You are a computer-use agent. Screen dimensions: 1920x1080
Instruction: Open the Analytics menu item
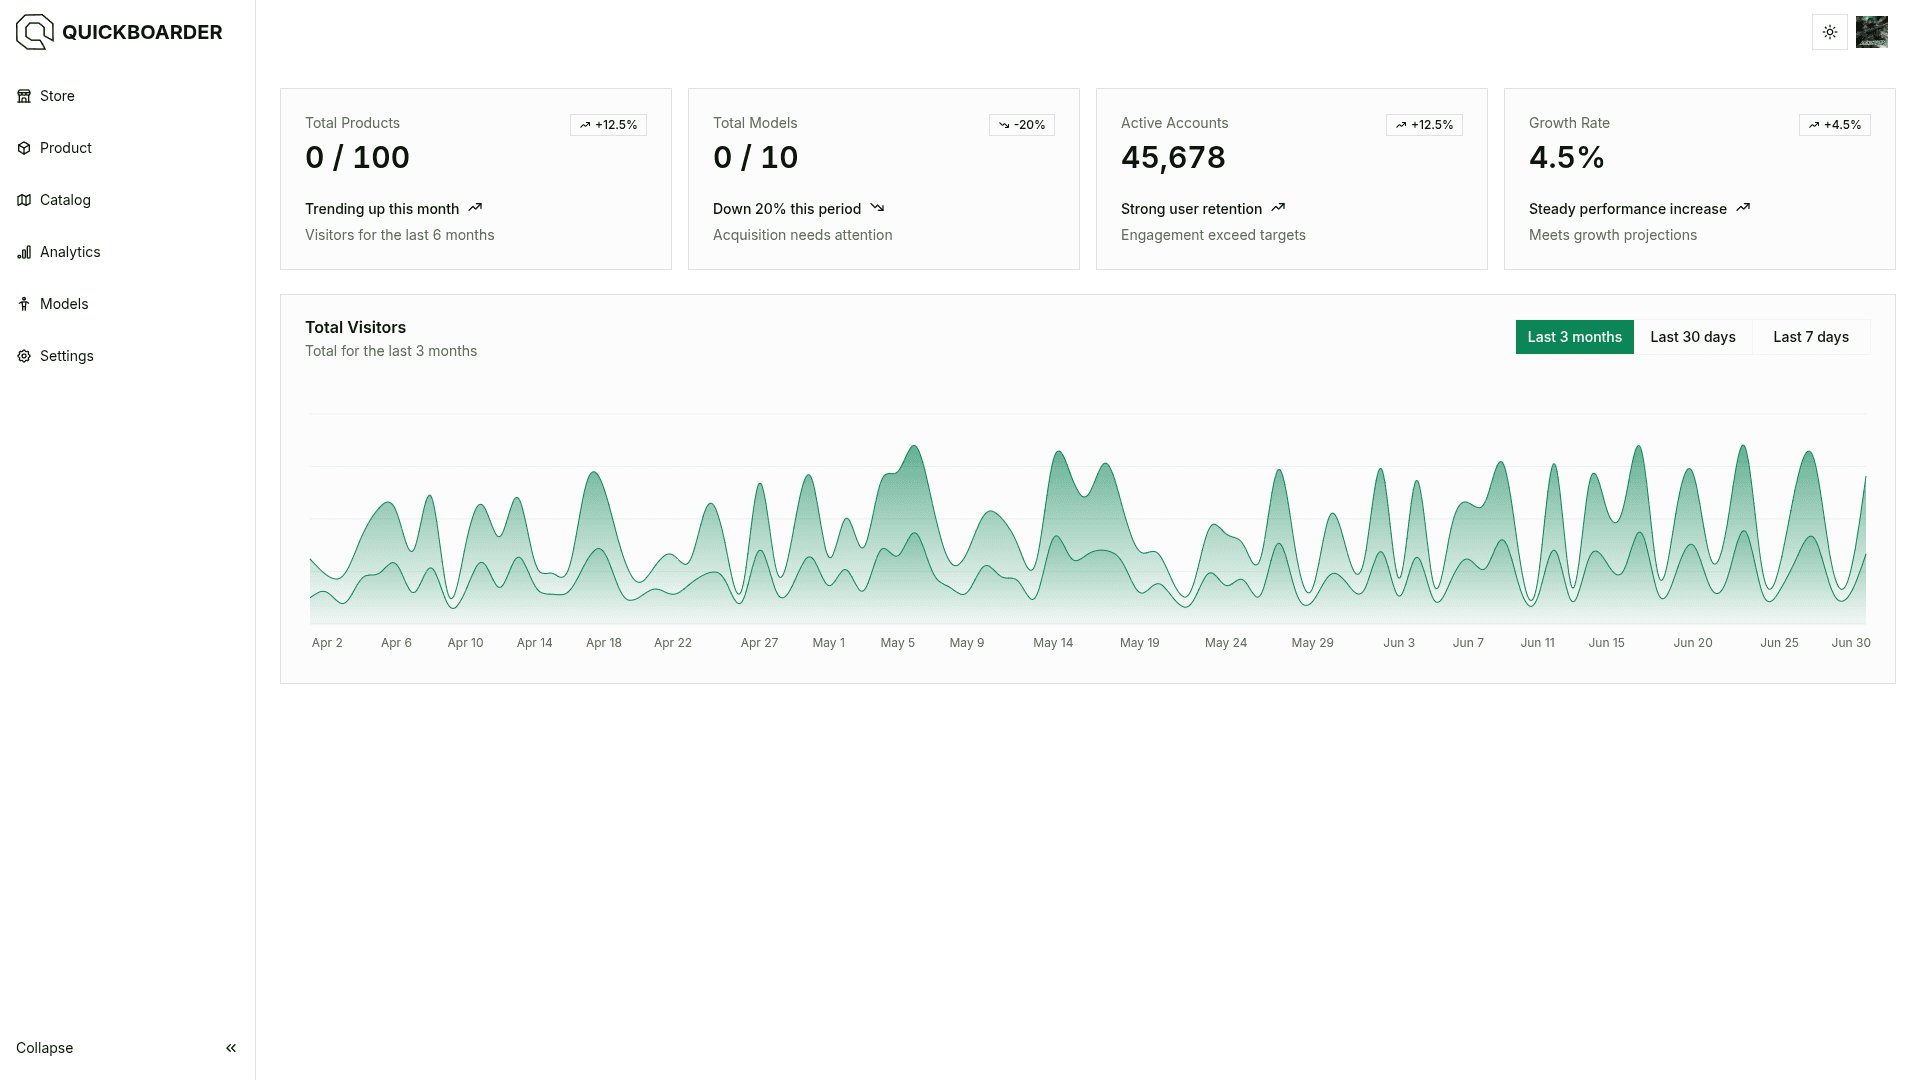click(70, 252)
